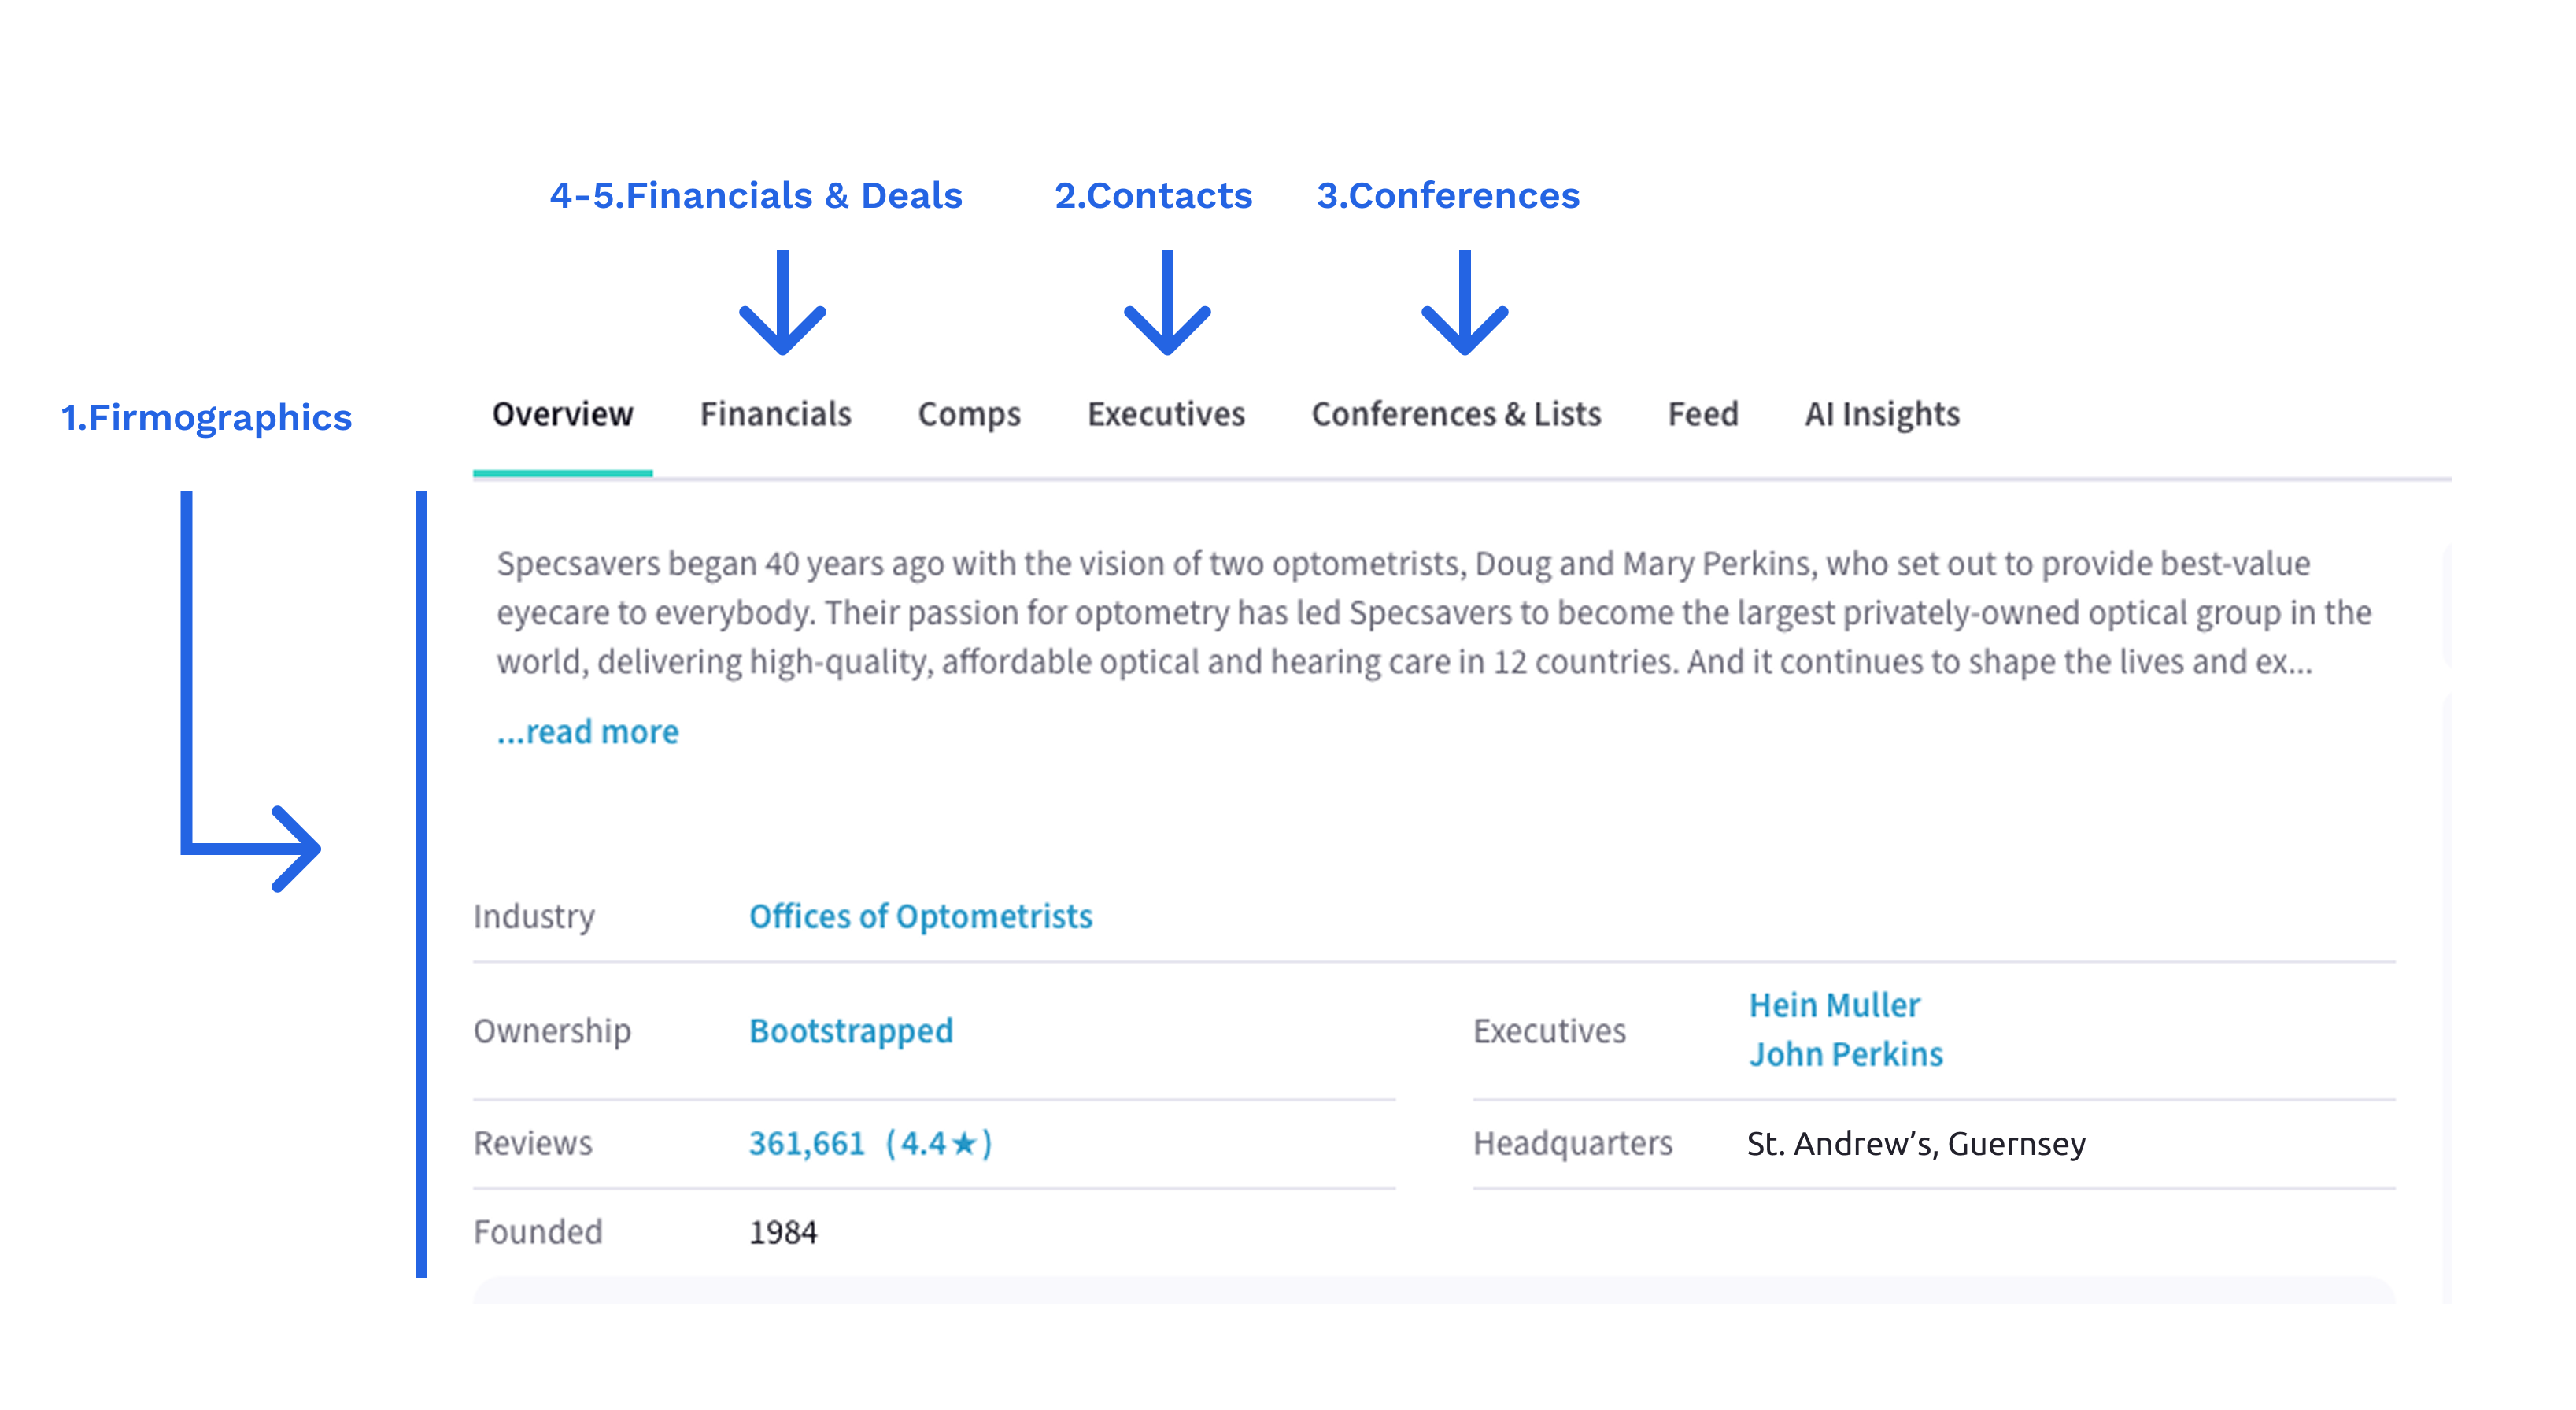Viewport: 2576px width, 1410px height.
Task: Select the Comps tab
Action: [x=968, y=414]
